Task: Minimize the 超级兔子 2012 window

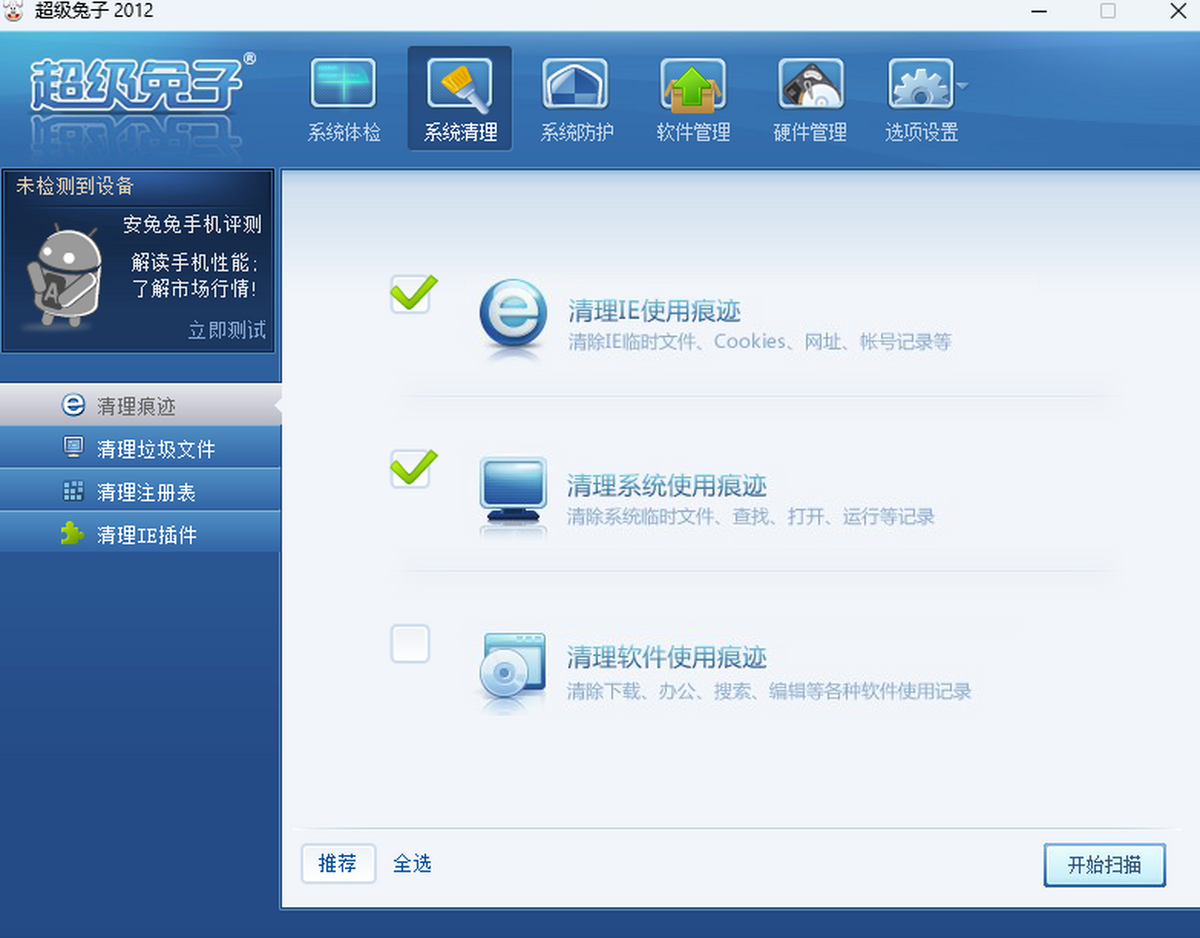Action: 1037,12
